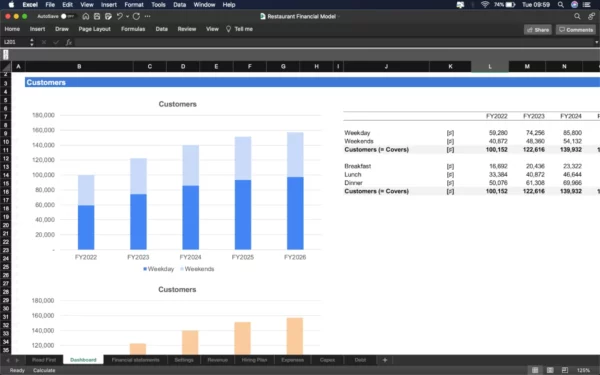This screenshot has width=600, height=375.
Task: Click the 125% zoom level in status bar
Action: point(583,370)
